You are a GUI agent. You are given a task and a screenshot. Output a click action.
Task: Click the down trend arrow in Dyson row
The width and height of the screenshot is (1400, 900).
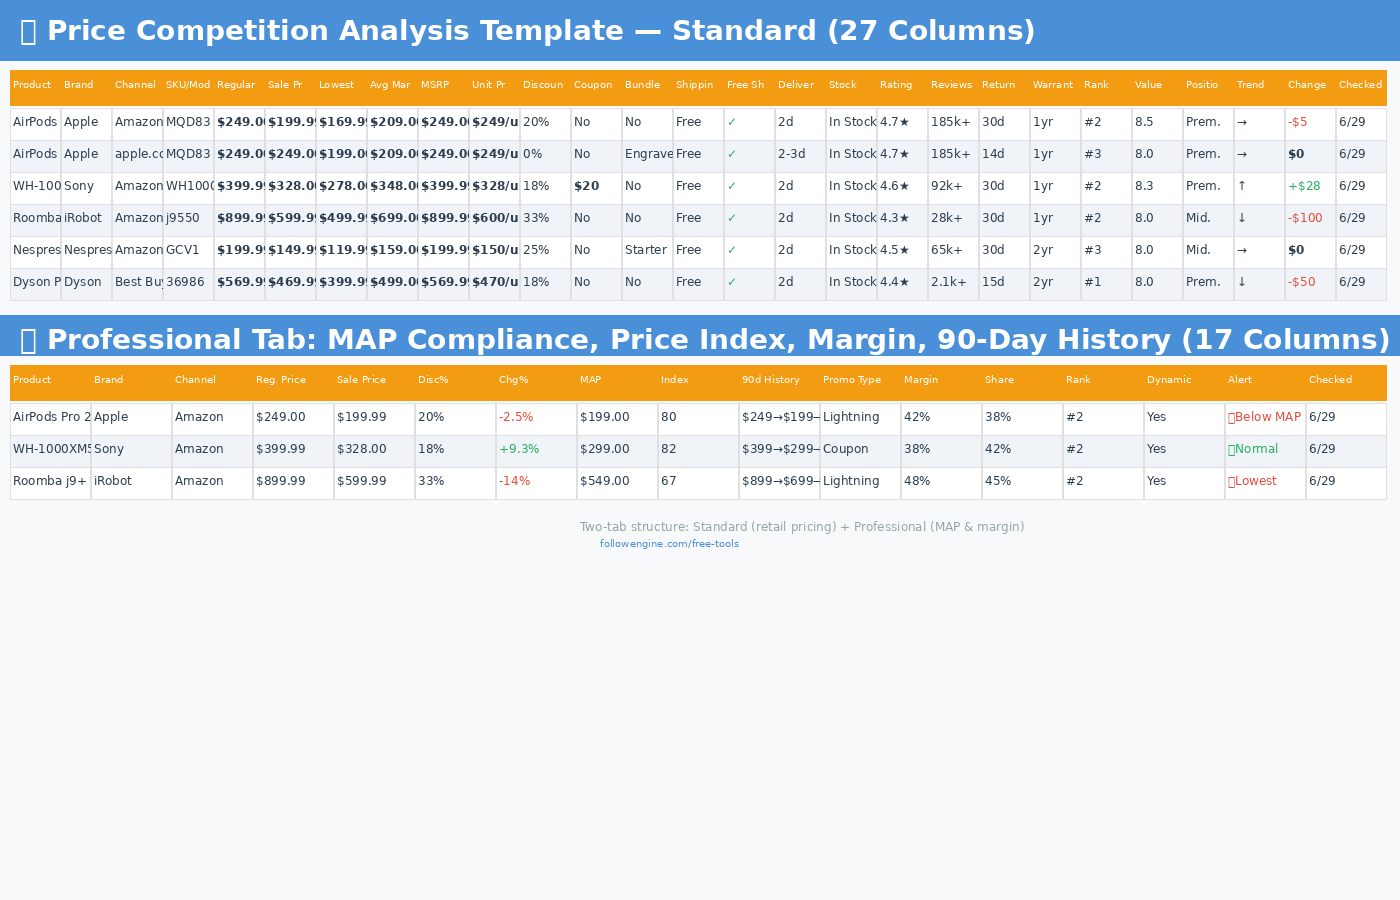pyautogui.click(x=1242, y=283)
